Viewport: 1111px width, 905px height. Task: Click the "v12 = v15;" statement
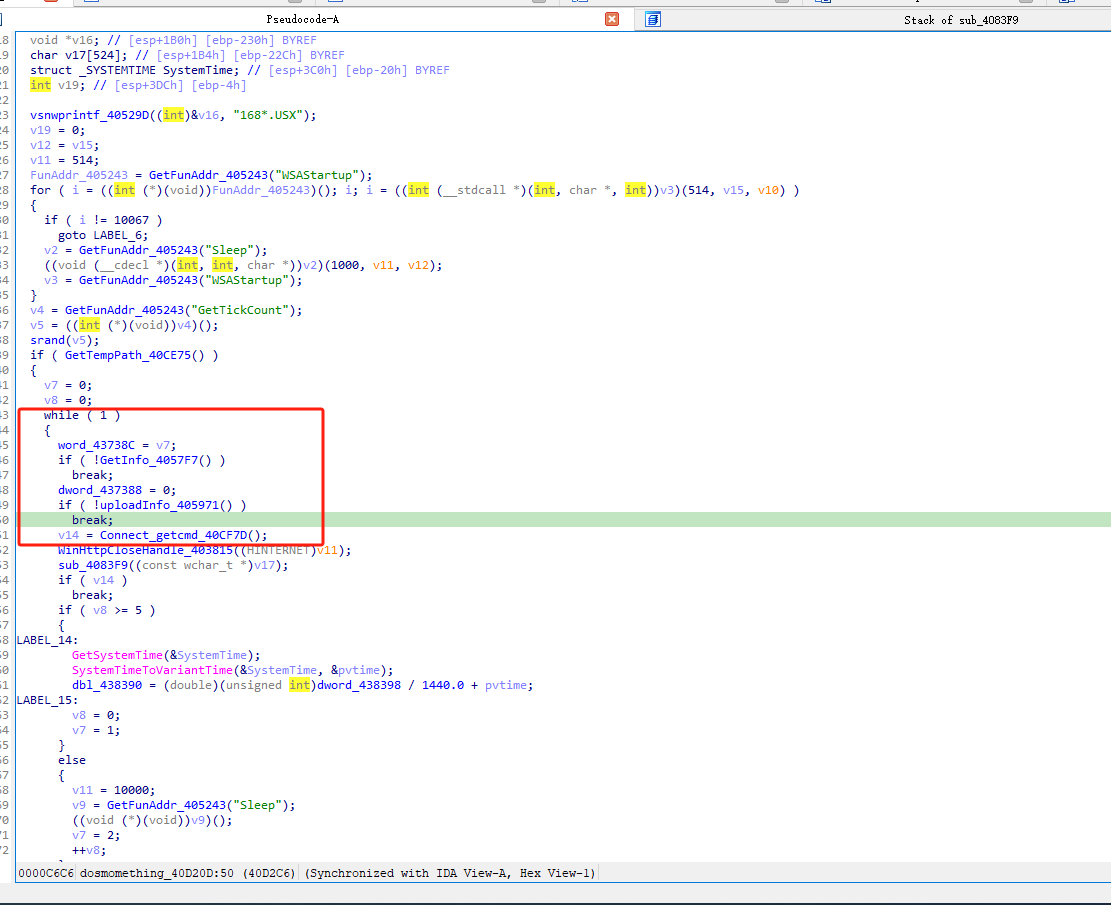(x=64, y=145)
